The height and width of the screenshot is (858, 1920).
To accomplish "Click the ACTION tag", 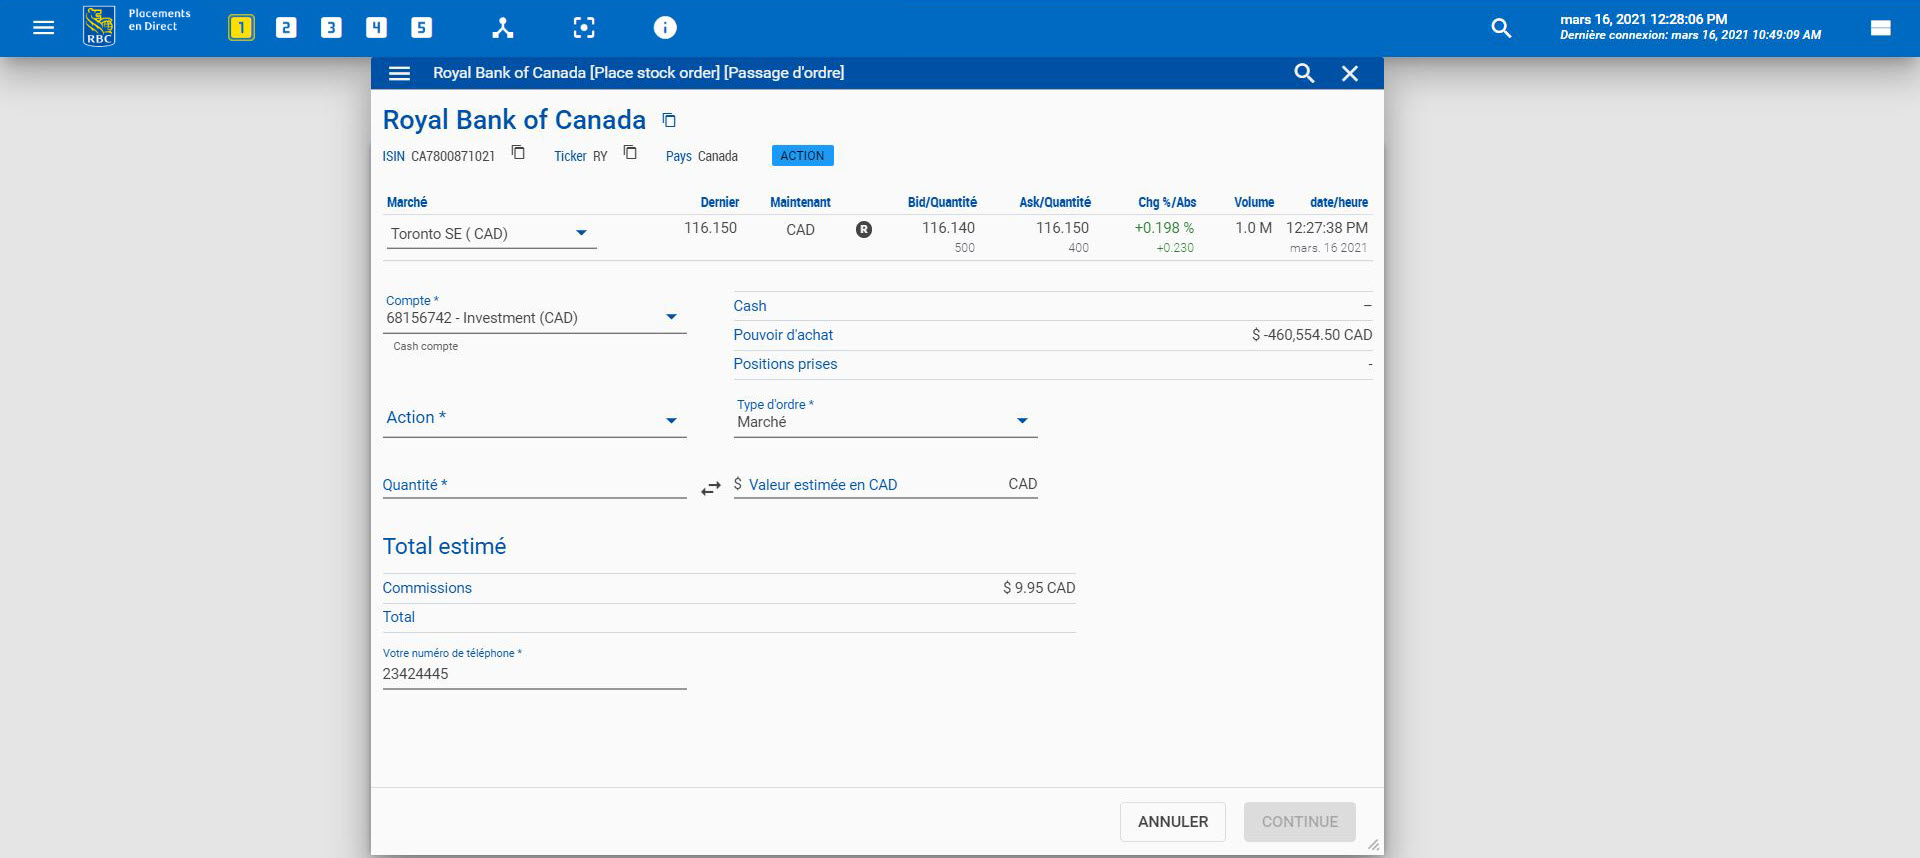I will [802, 155].
